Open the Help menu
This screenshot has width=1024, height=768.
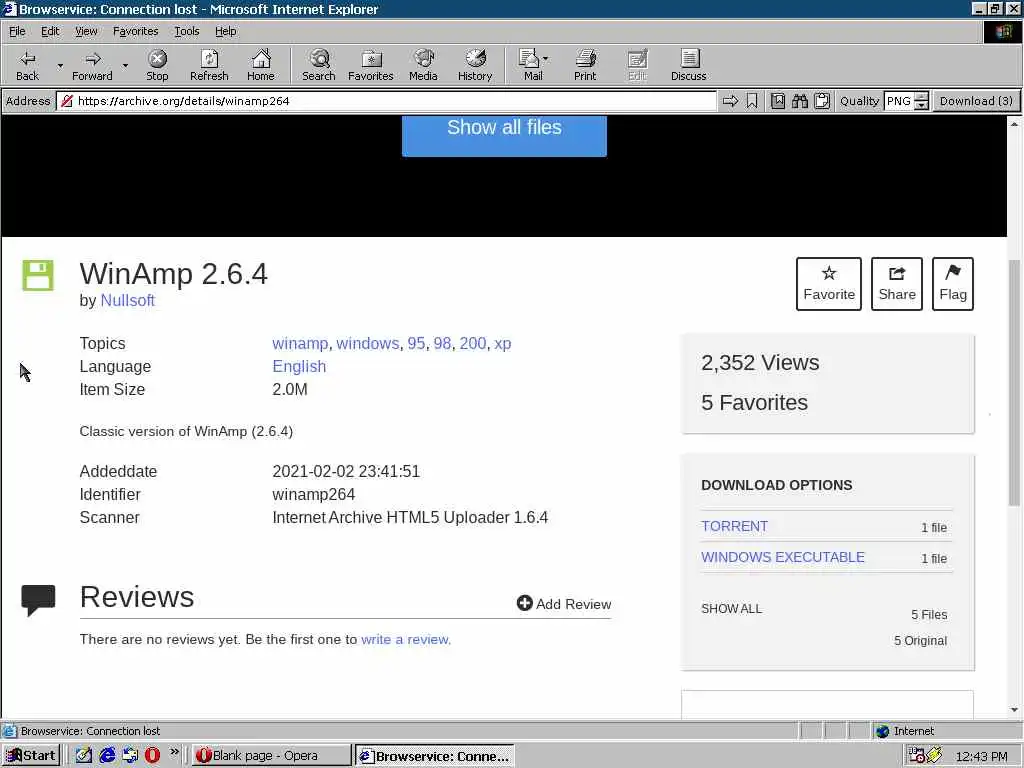225,31
